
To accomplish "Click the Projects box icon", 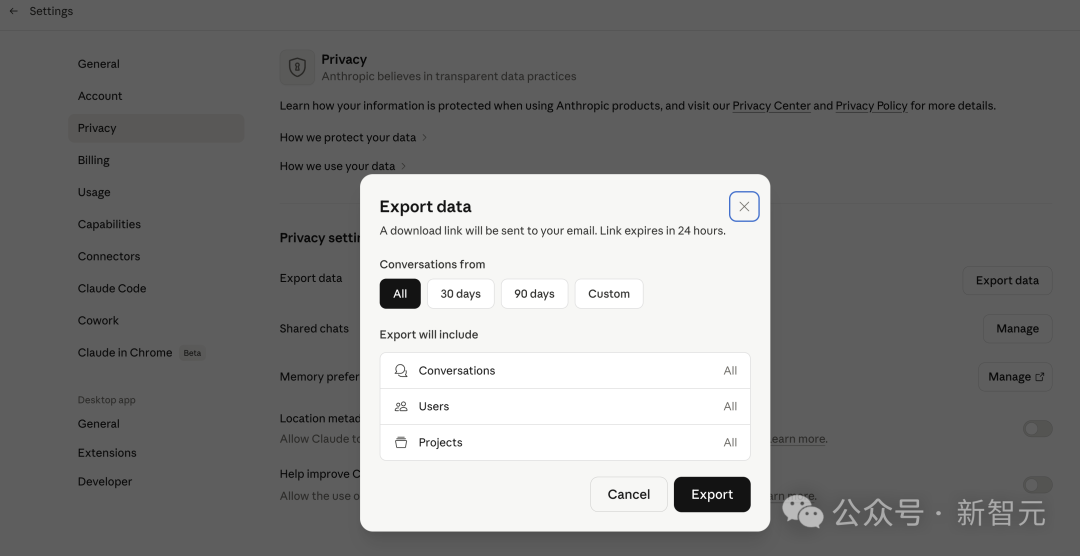I will (401, 443).
